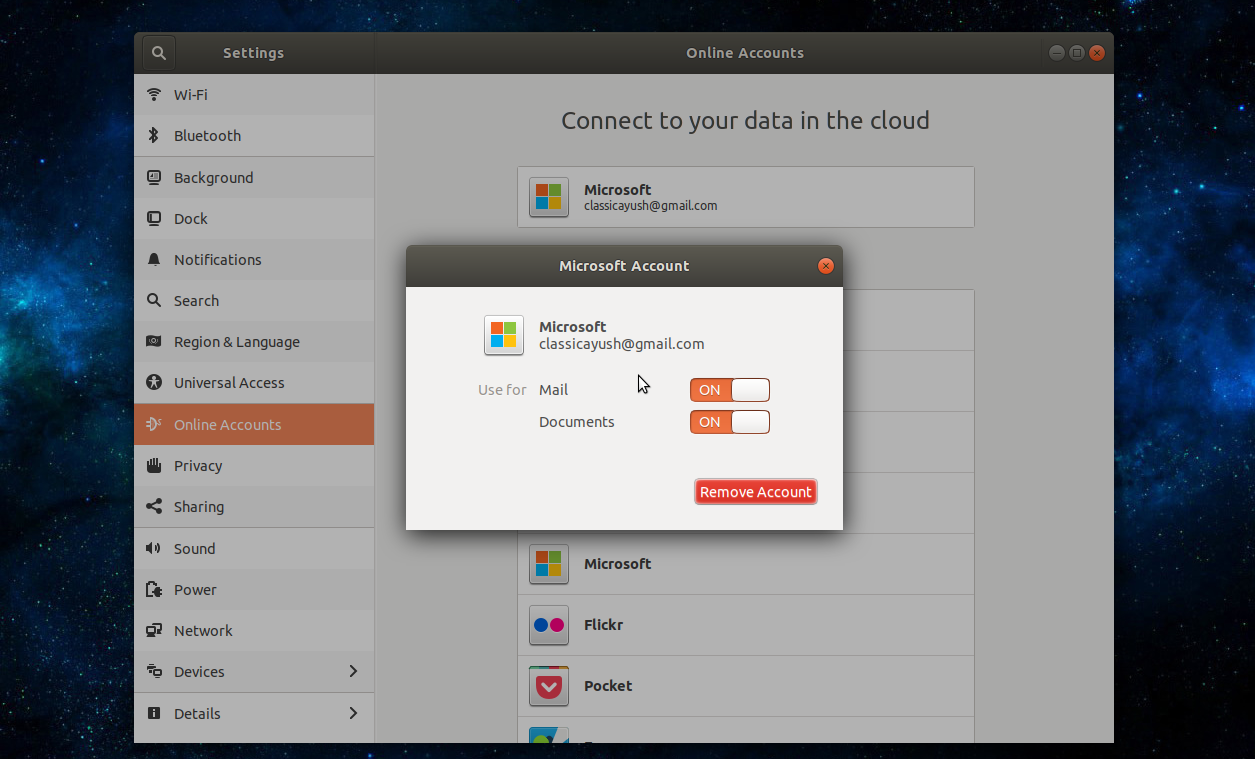Image resolution: width=1255 pixels, height=759 pixels.
Task: Open Dock settings
Action: tap(254, 218)
